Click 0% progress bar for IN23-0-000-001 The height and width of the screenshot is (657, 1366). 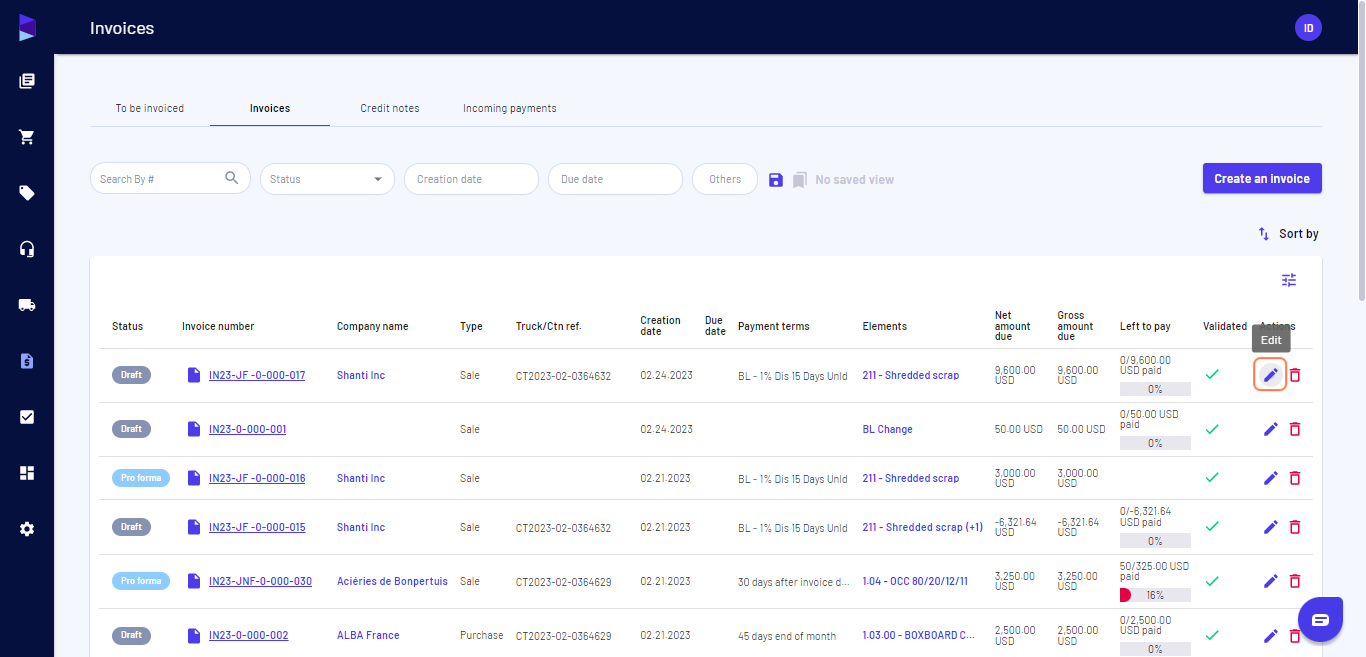(1155, 443)
